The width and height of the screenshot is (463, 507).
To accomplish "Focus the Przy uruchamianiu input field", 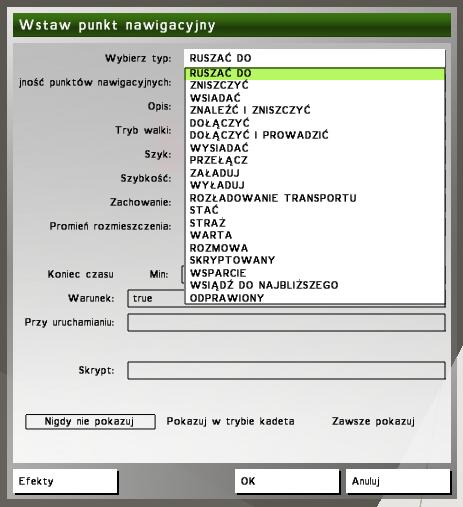I will 286,323.
